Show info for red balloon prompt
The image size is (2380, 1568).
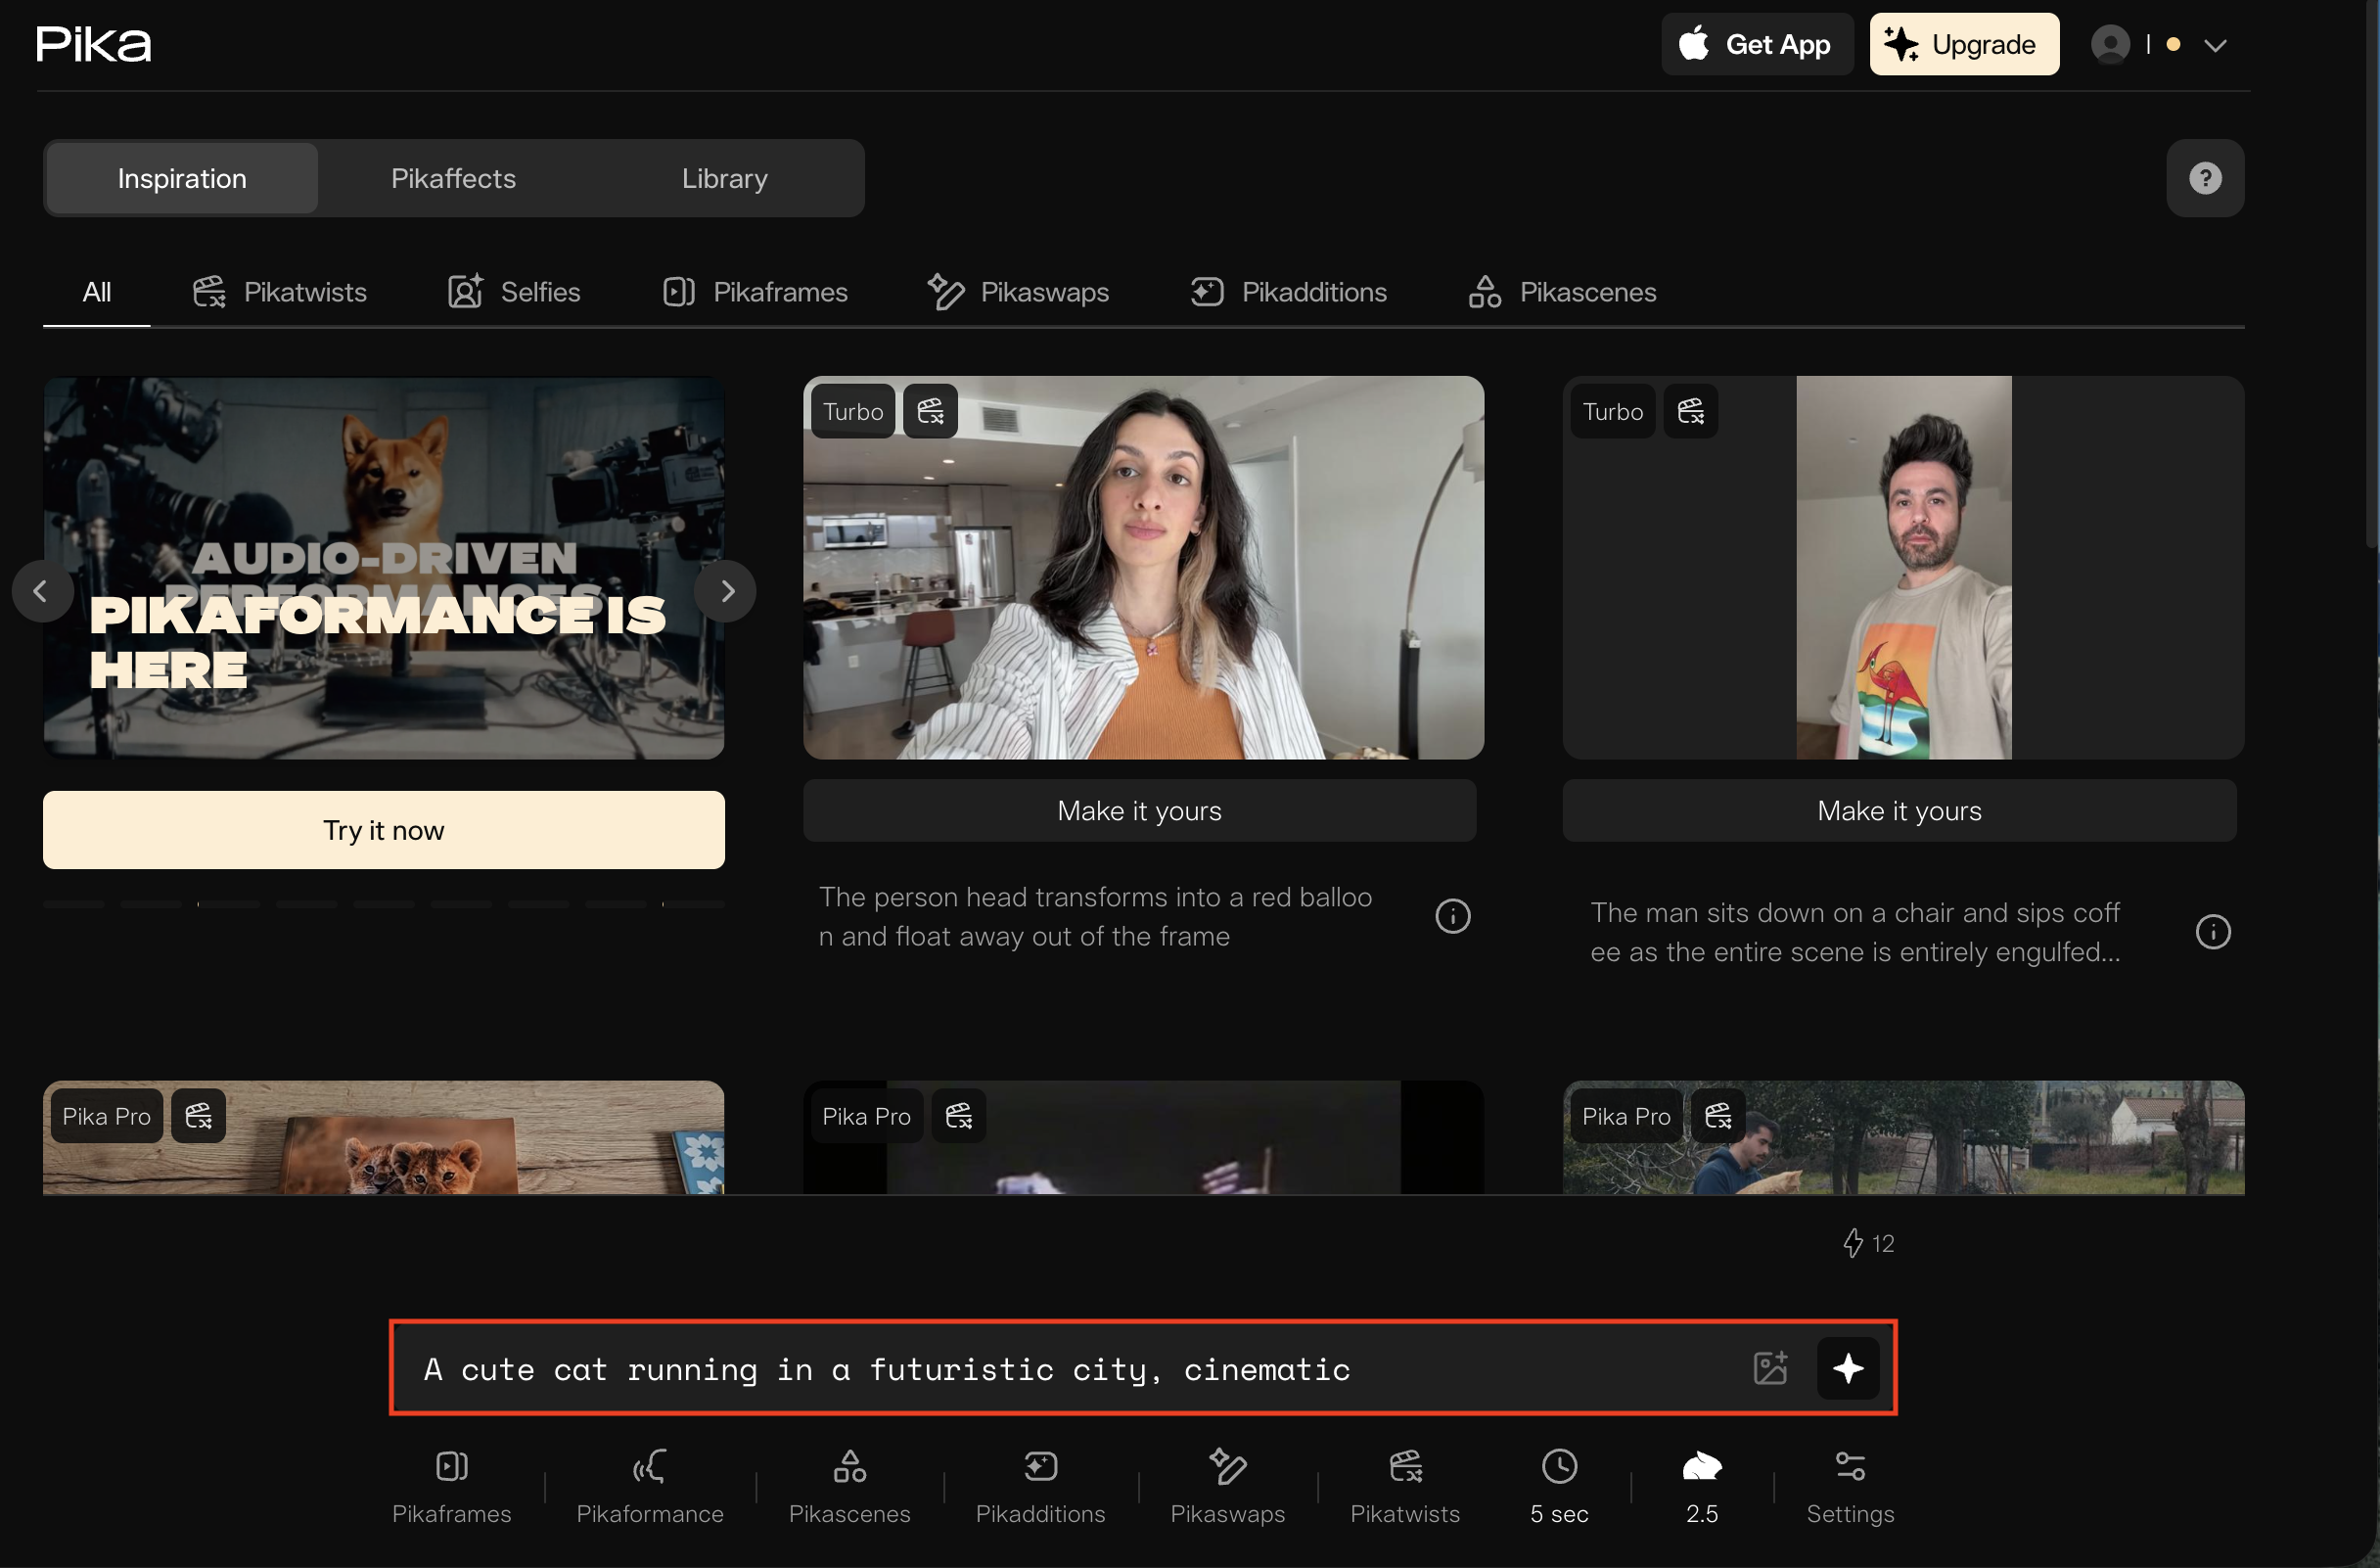click(1452, 916)
